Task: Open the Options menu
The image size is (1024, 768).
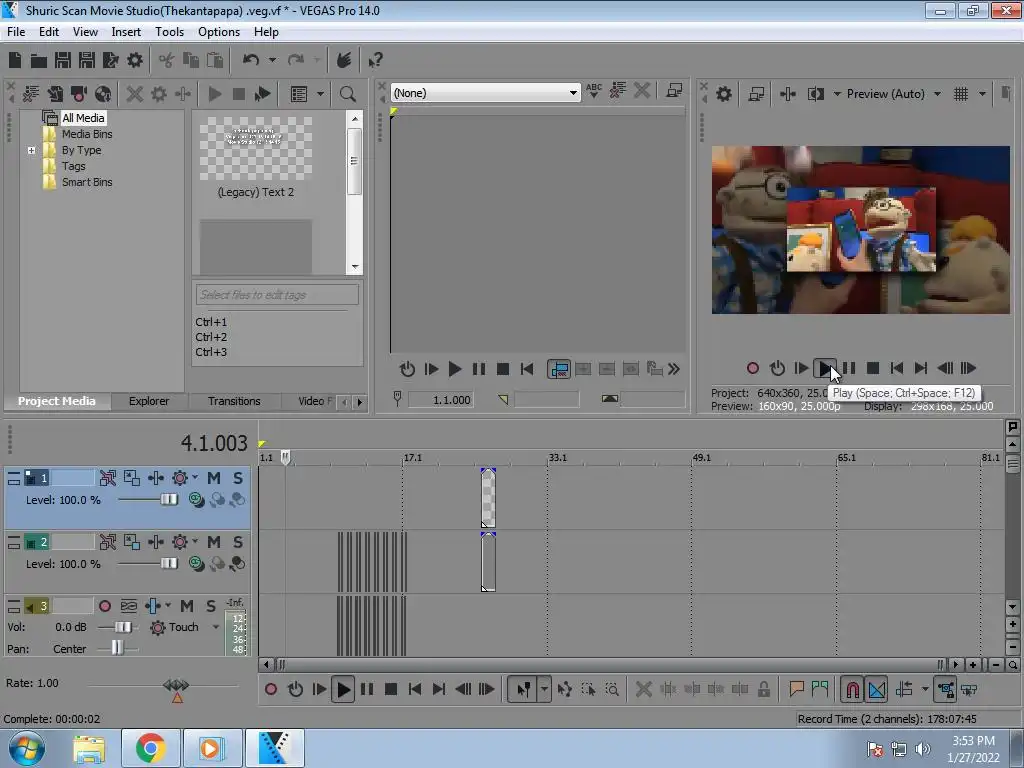Action: (x=219, y=31)
